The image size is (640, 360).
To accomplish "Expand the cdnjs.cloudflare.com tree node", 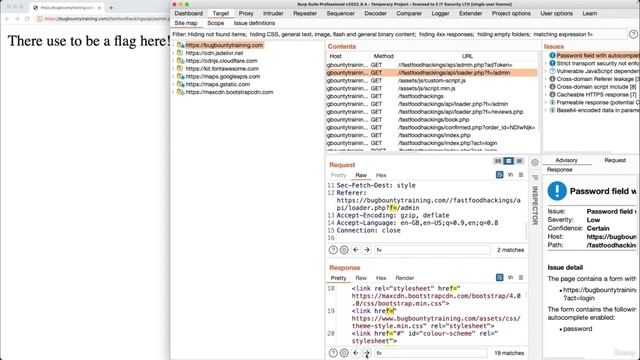I will click(x=174, y=61).
